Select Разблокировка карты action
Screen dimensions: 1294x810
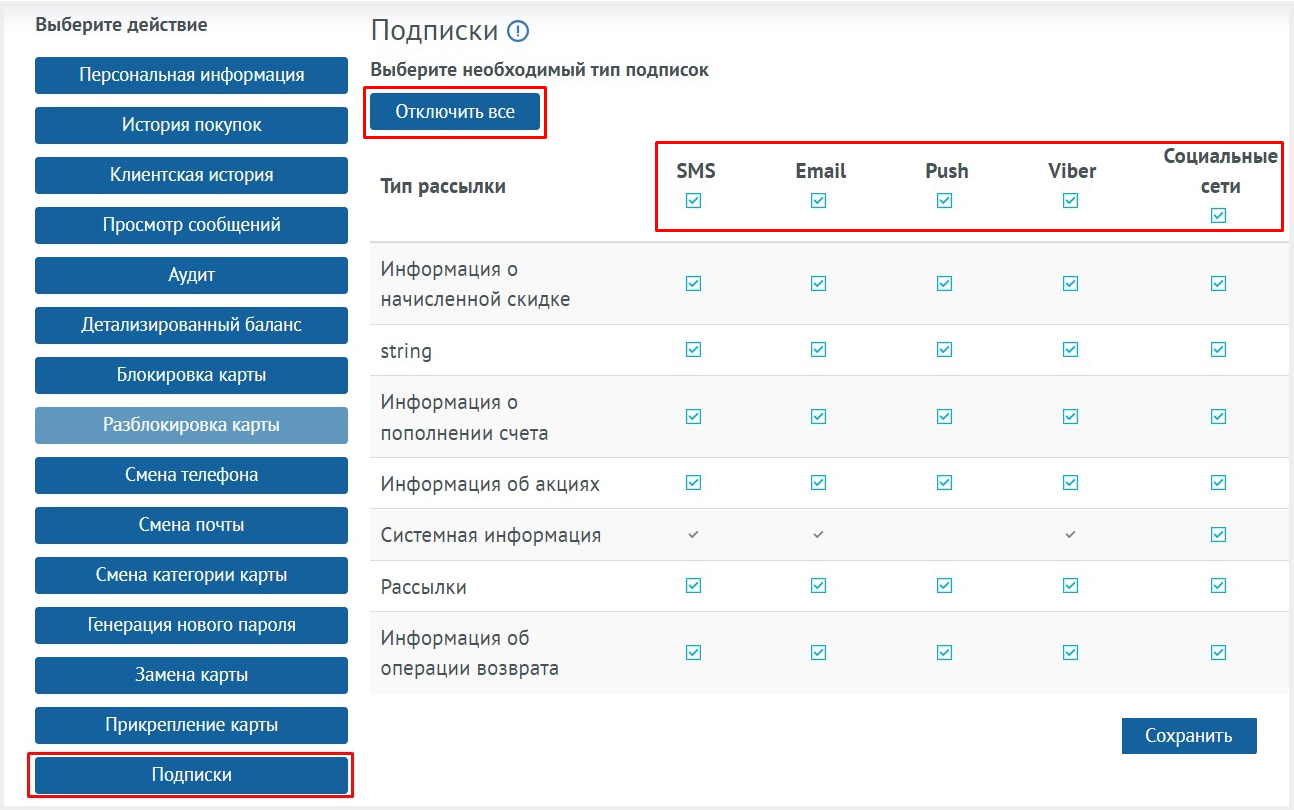pos(192,425)
